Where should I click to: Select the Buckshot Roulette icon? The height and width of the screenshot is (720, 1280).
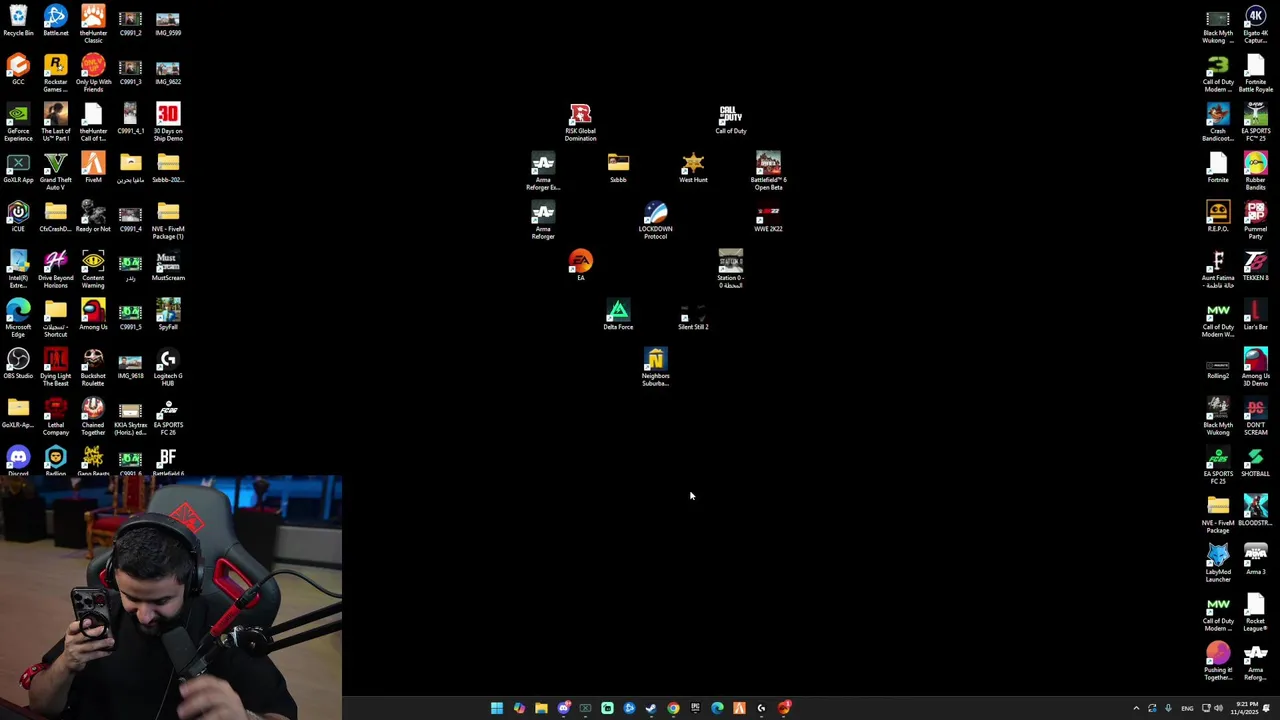[x=93, y=367]
